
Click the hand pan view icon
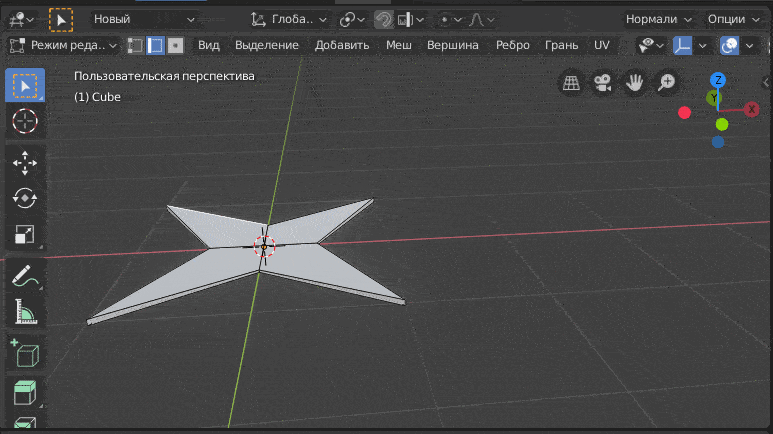pyautogui.click(x=634, y=82)
